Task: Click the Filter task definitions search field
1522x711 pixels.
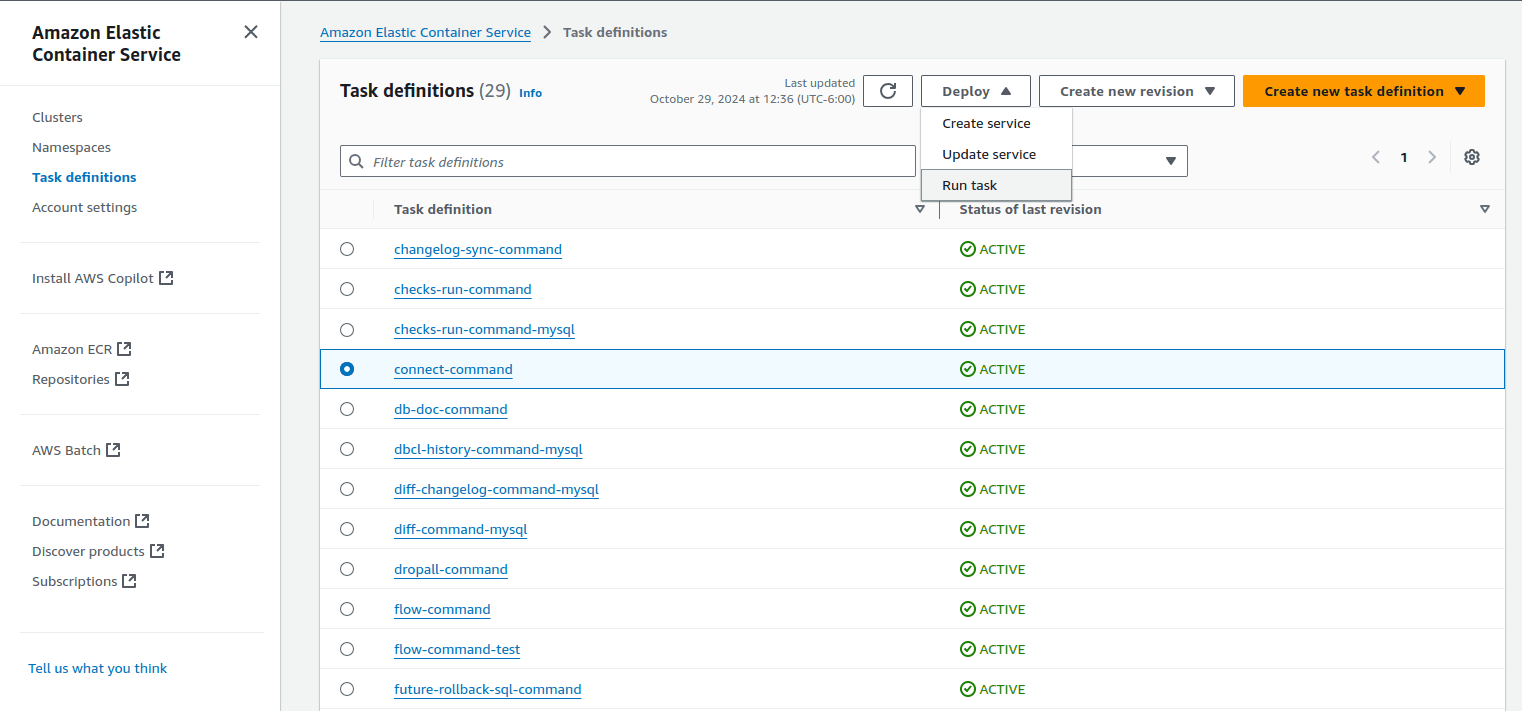Action: click(x=640, y=161)
